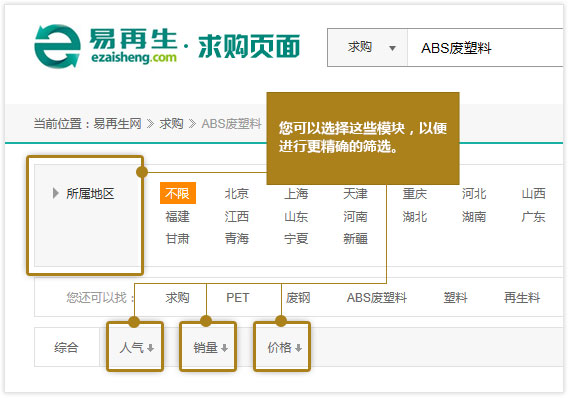Open related search PET
The image size is (569, 398).
click(x=237, y=298)
